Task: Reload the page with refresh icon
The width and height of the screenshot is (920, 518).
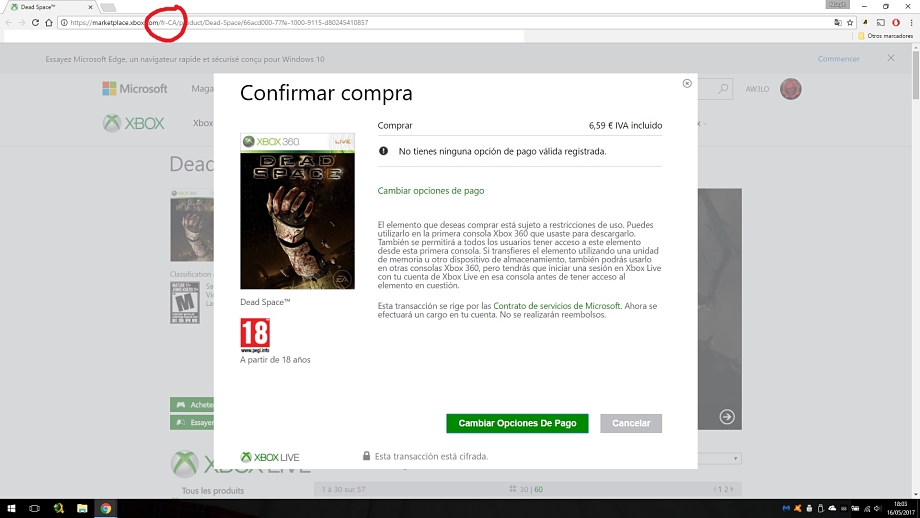Action: [35, 22]
